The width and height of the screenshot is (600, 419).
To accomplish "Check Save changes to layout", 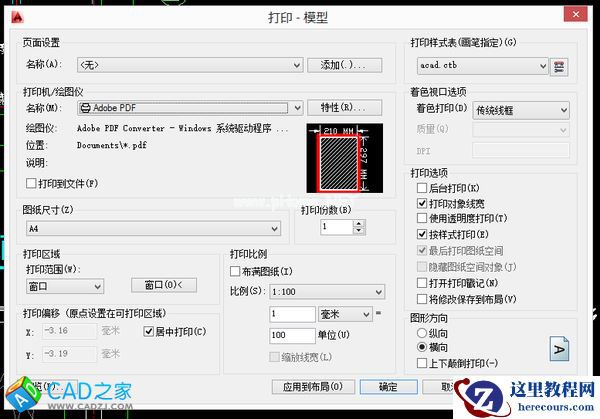I will pos(422,299).
